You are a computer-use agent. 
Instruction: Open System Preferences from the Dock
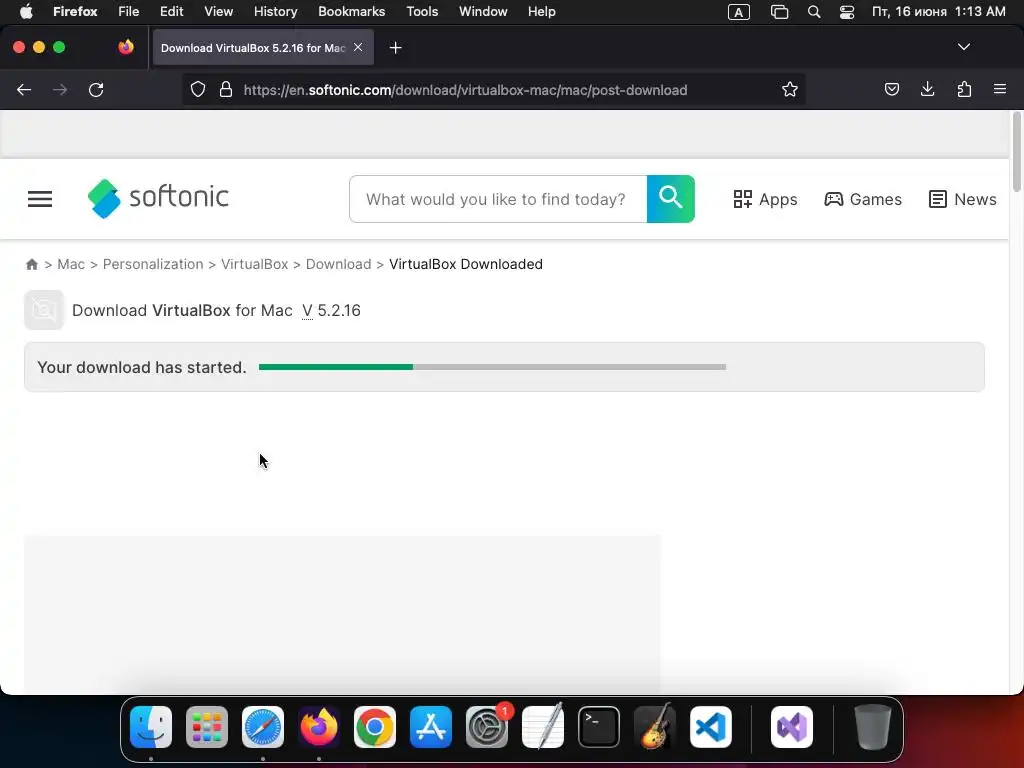click(x=487, y=727)
